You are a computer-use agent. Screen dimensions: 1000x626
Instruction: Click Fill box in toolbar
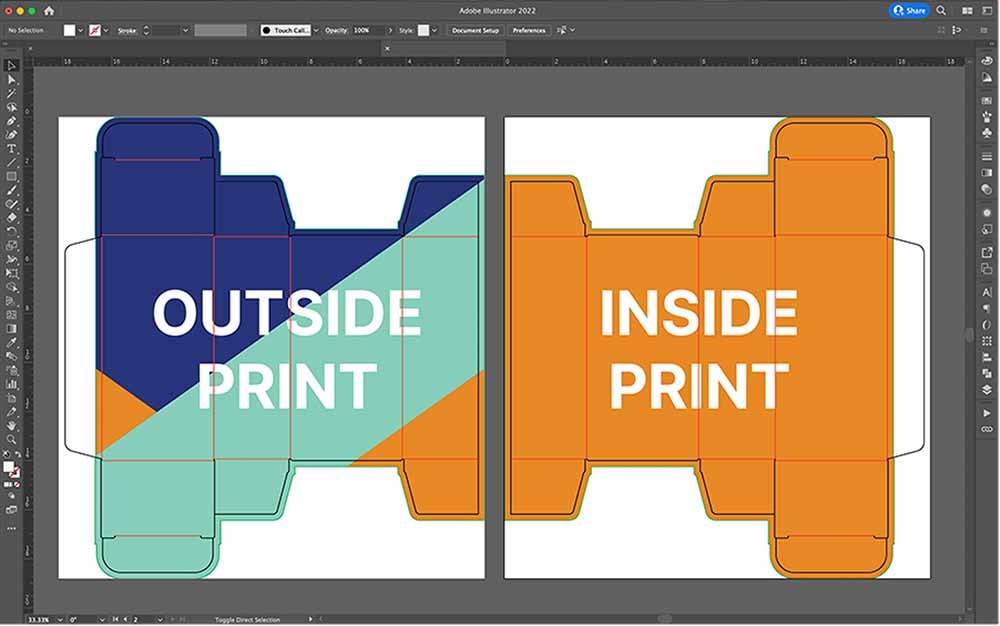click(8, 467)
